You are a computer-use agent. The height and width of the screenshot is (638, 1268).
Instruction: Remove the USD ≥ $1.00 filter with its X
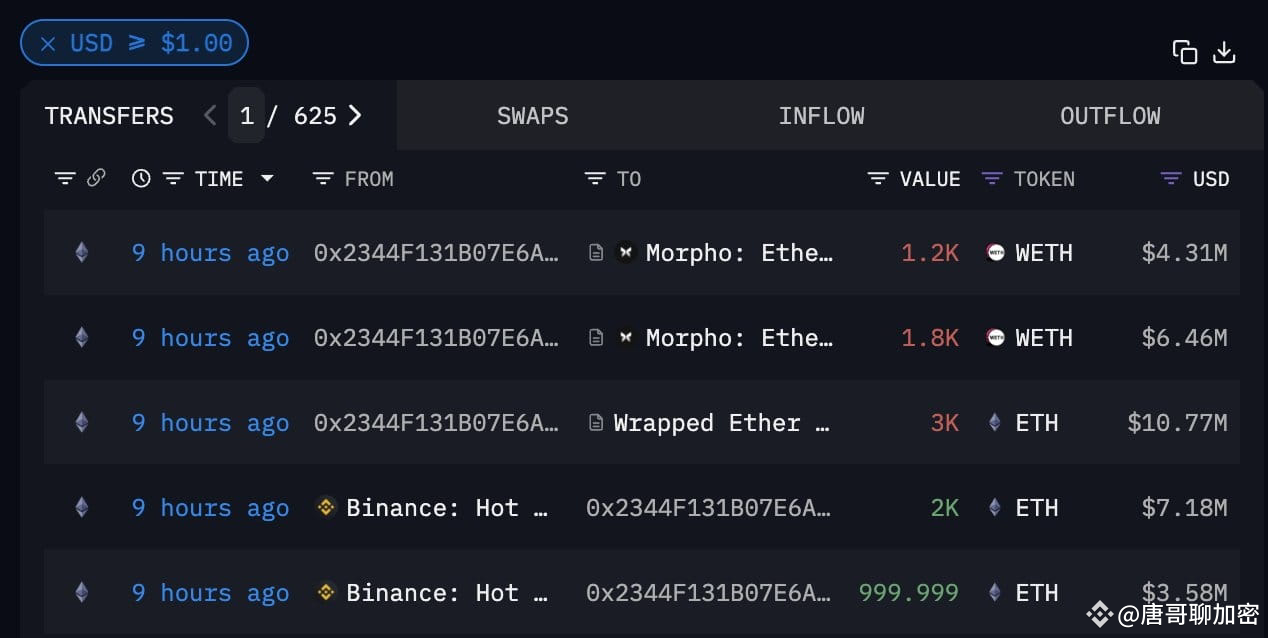[47, 42]
